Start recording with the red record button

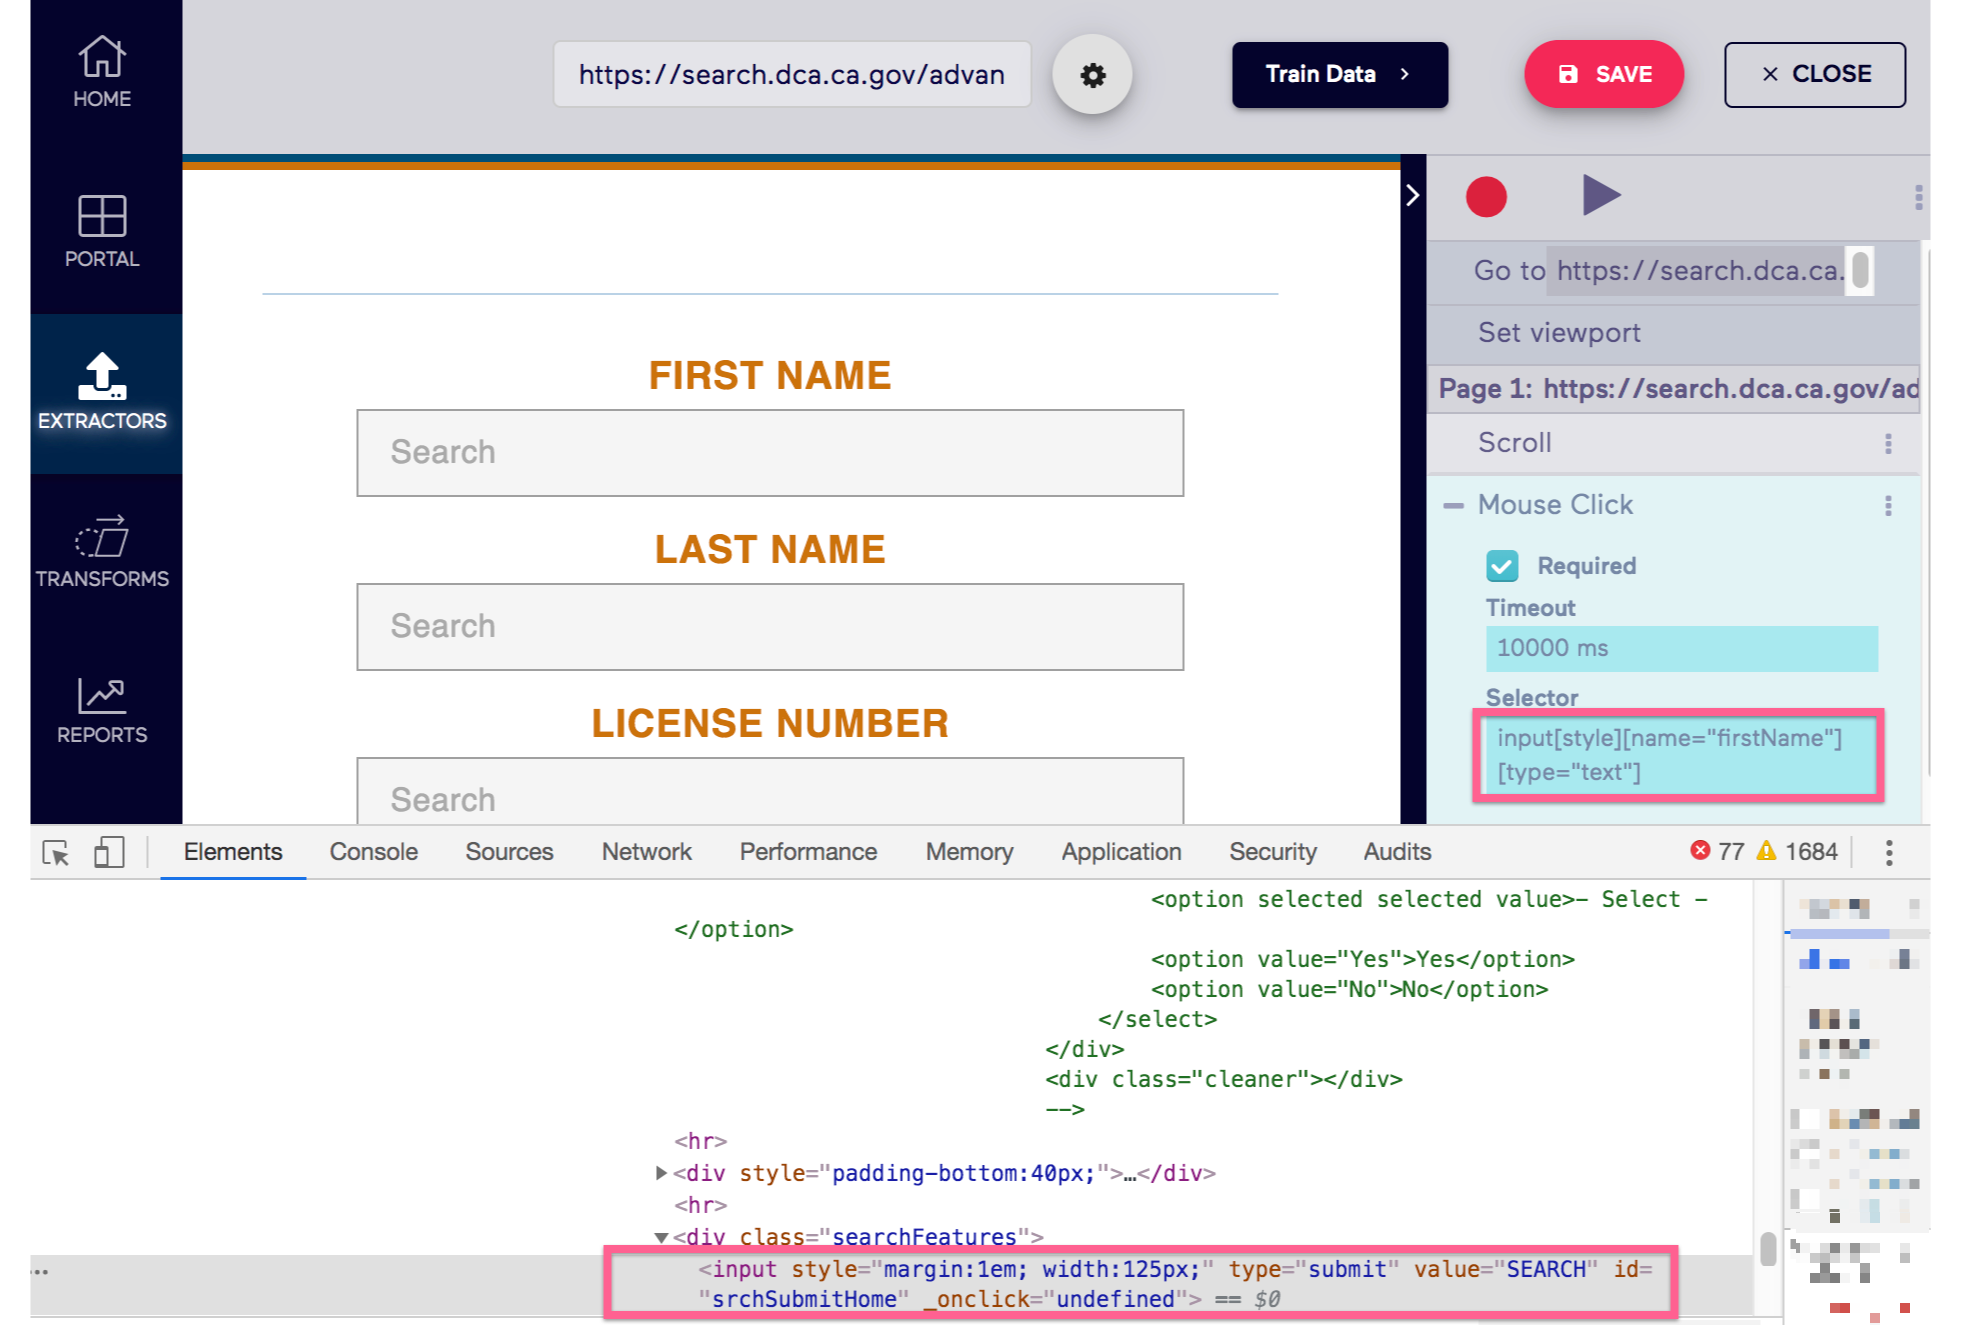tap(1487, 196)
